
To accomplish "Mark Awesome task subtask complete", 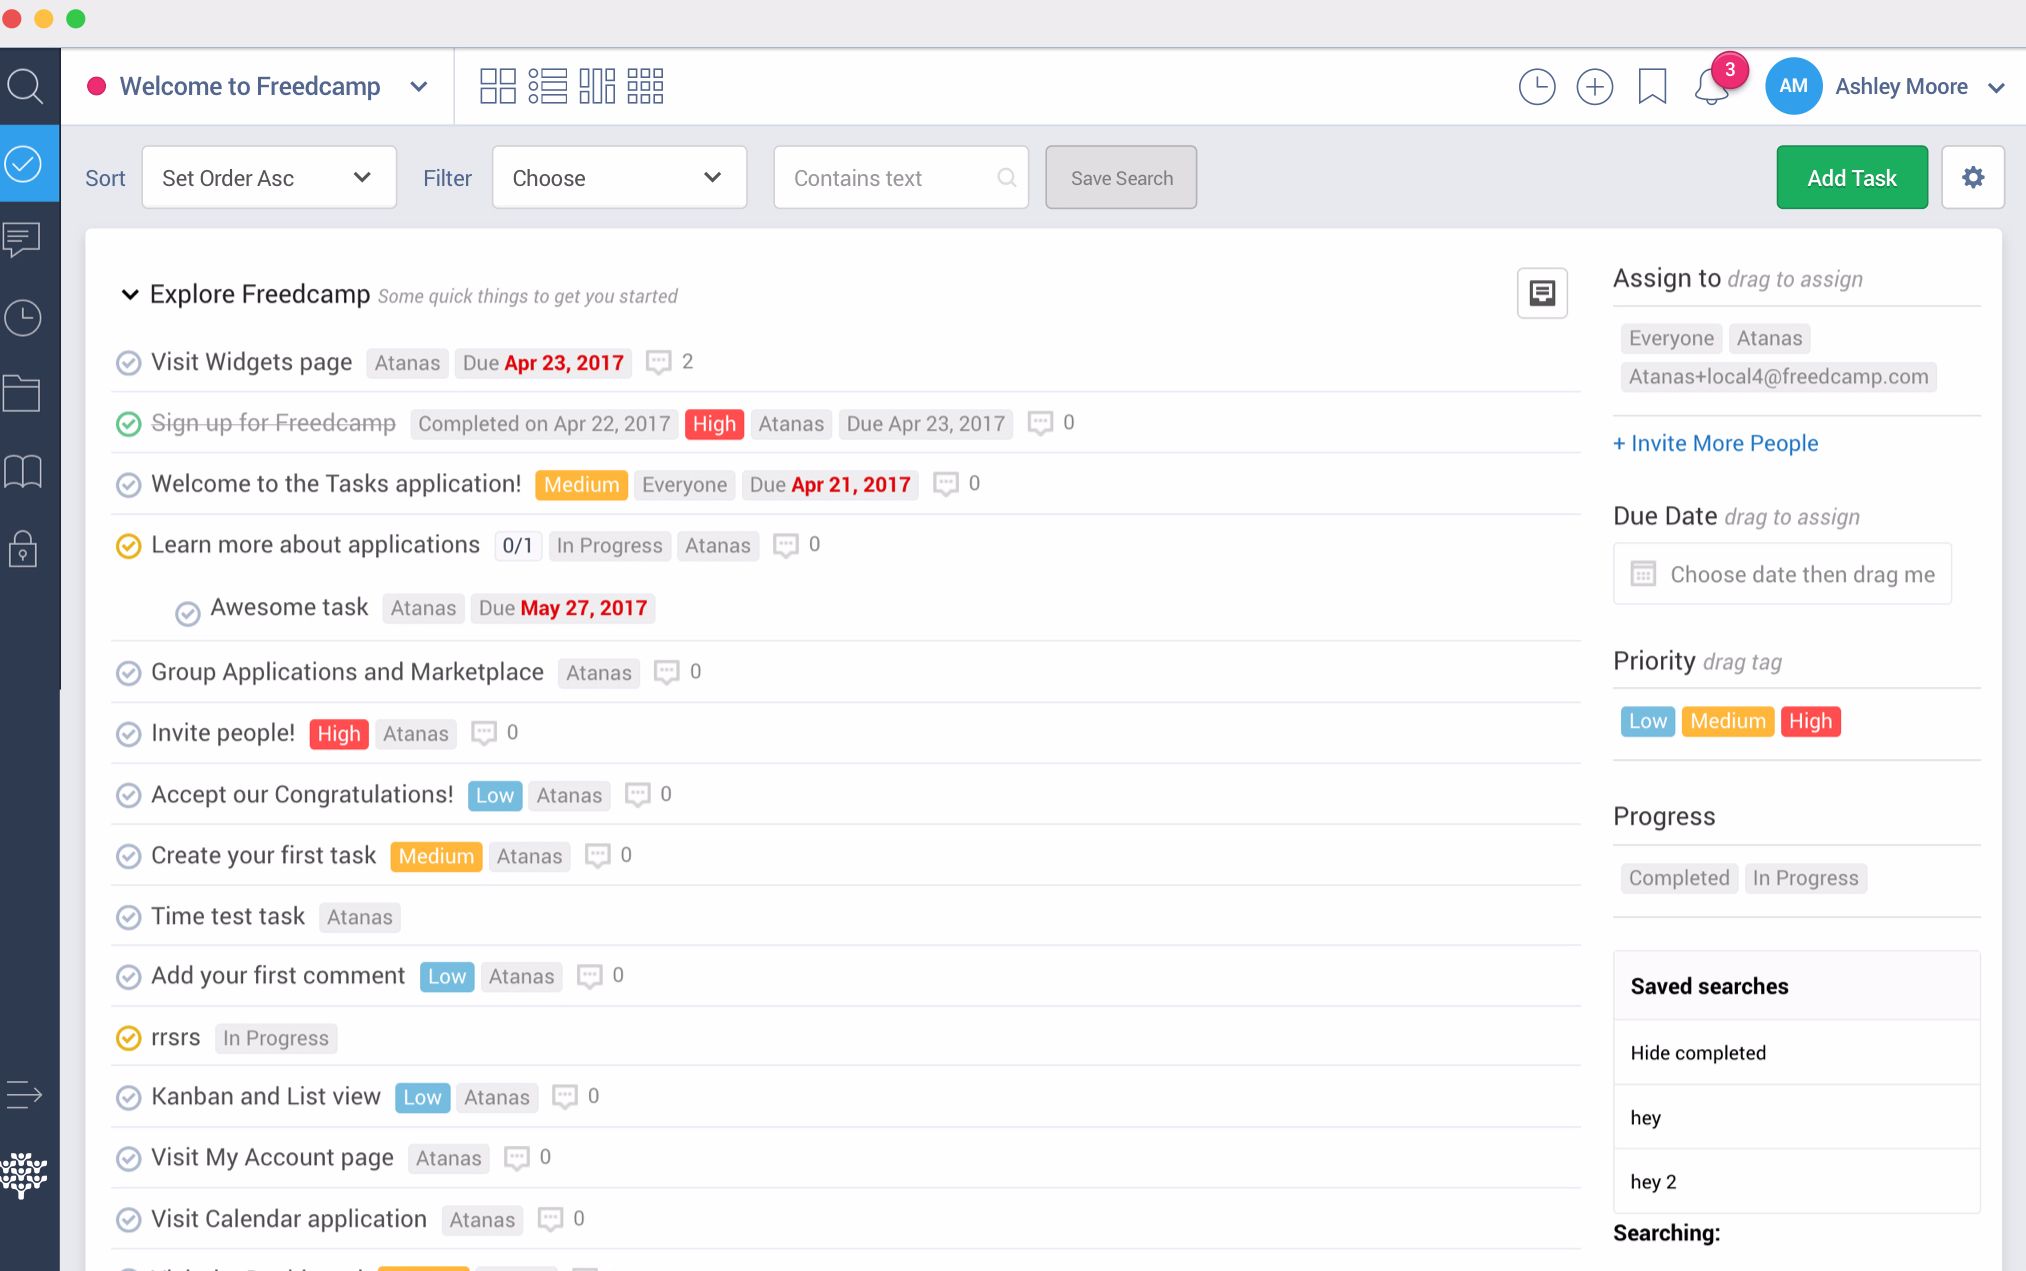I will tap(187, 613).
